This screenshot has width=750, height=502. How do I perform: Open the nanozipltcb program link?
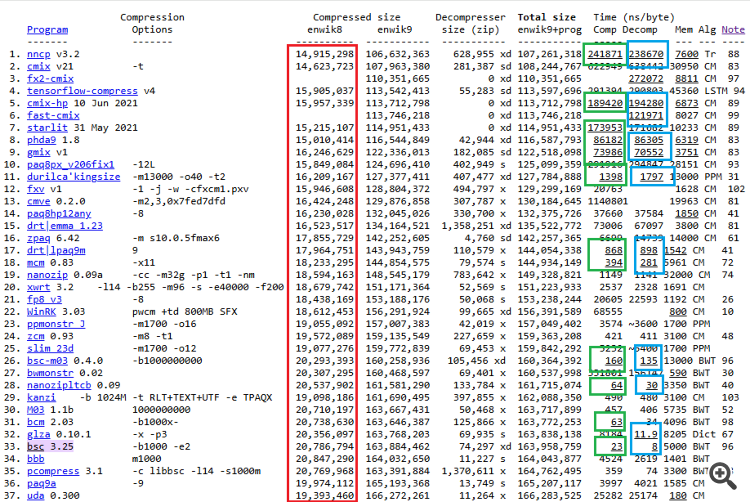59,385
